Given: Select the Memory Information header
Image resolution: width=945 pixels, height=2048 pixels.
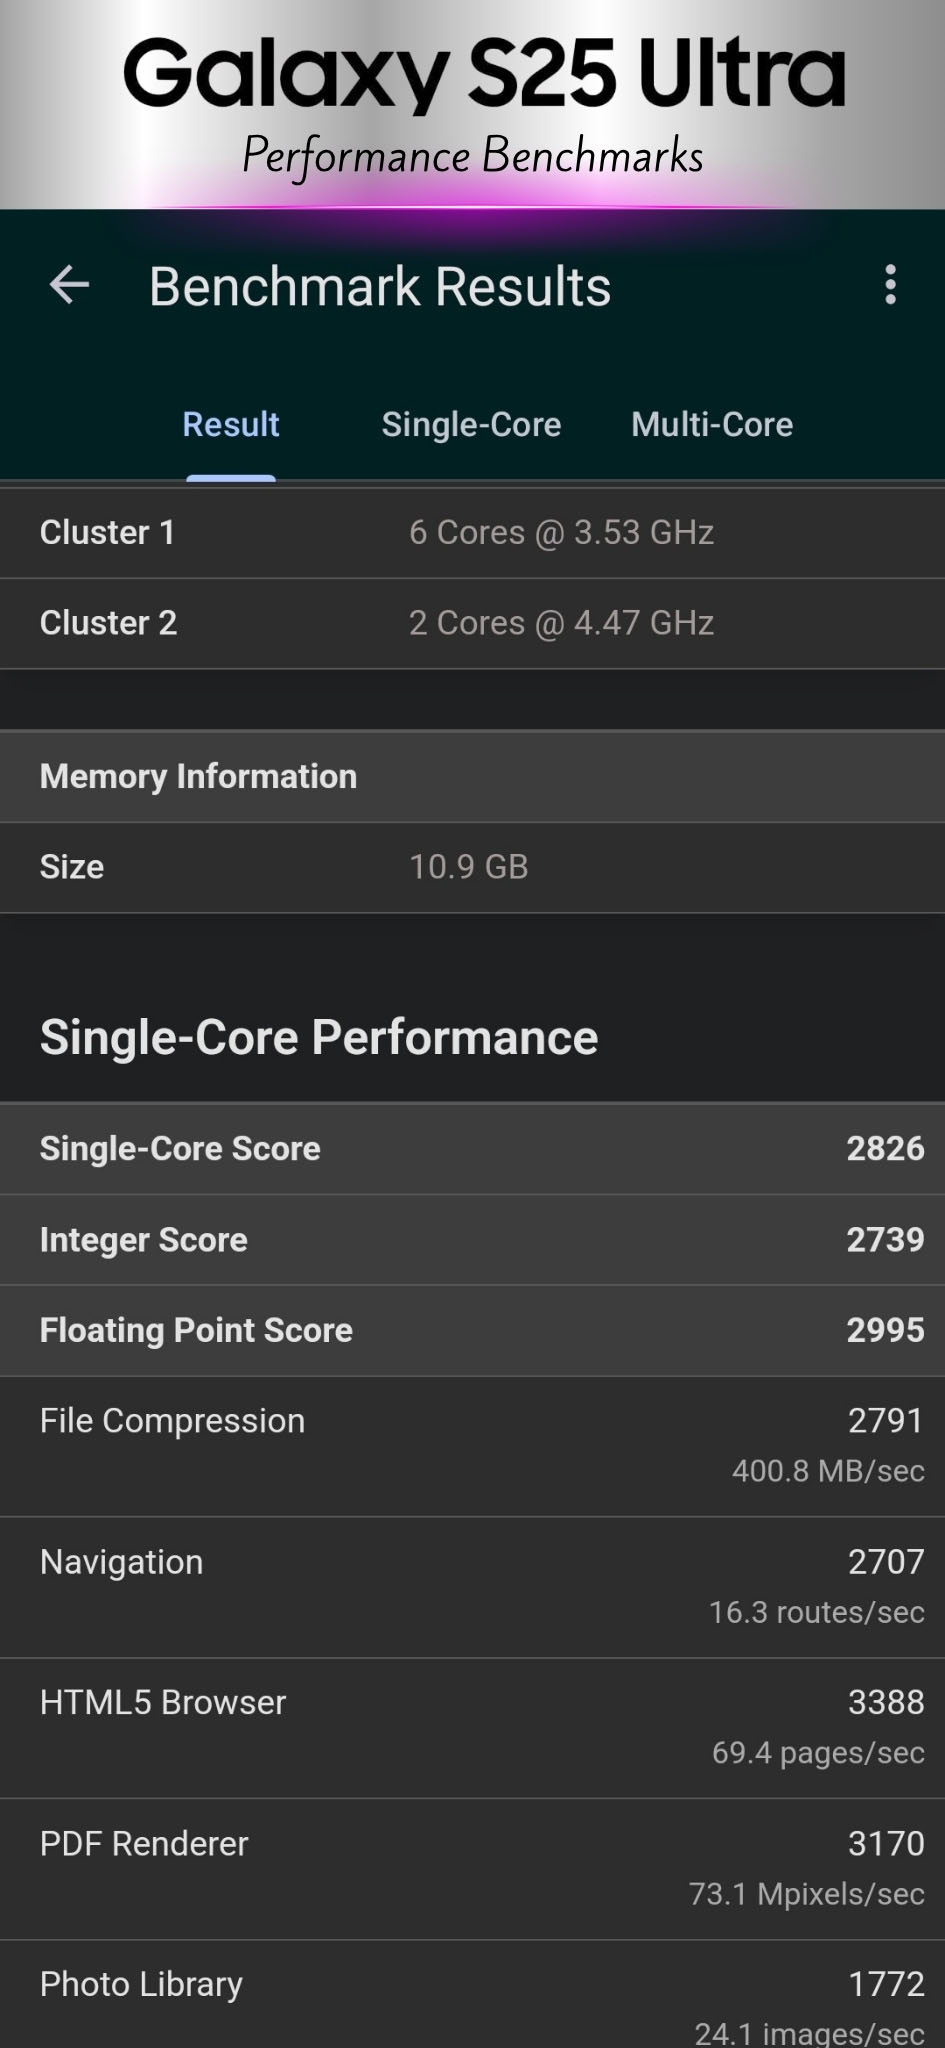Looking at the screenshot, I should tap(472, 777).
